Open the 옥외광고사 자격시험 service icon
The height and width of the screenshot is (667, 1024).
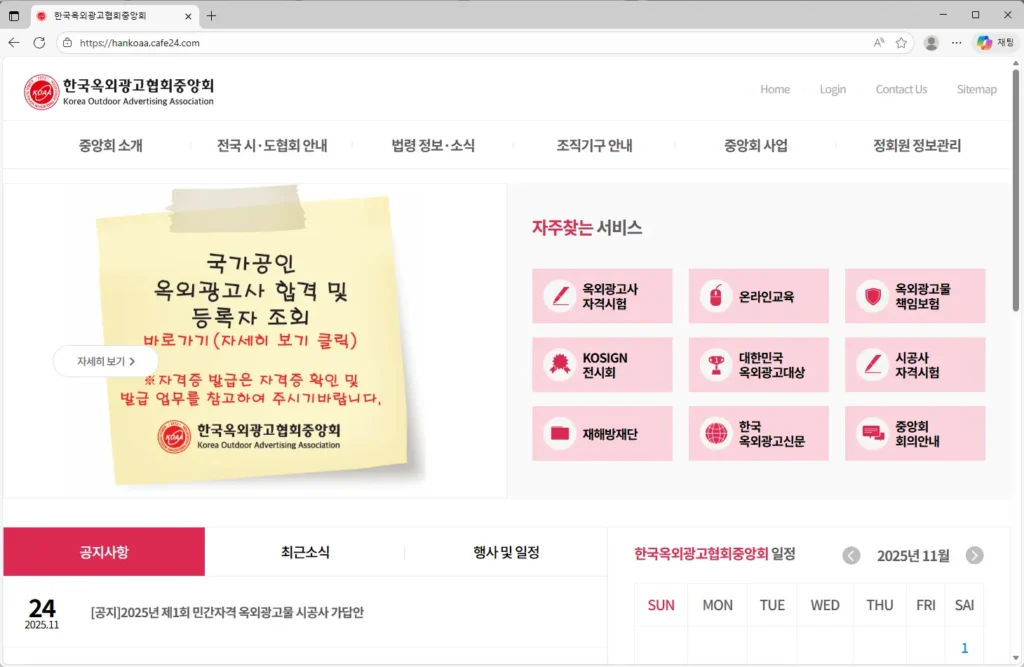tap(602, 295)
